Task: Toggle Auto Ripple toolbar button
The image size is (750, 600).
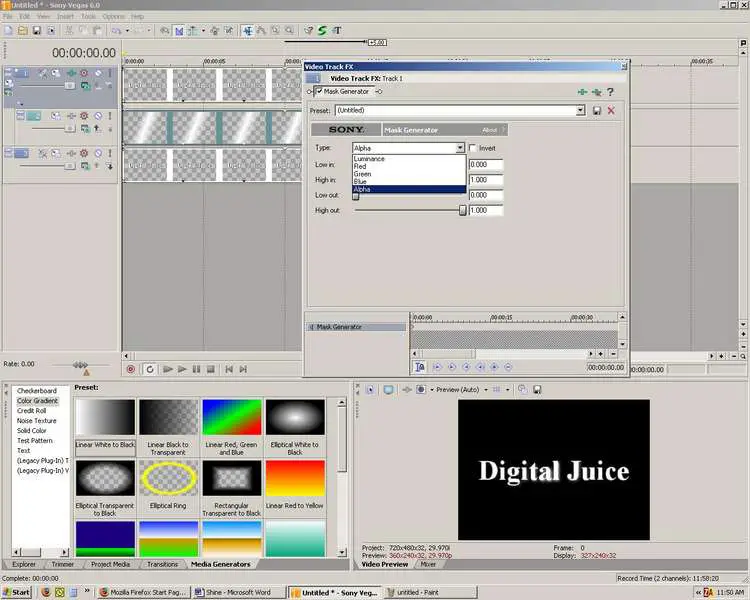Action: pos(193,31)
